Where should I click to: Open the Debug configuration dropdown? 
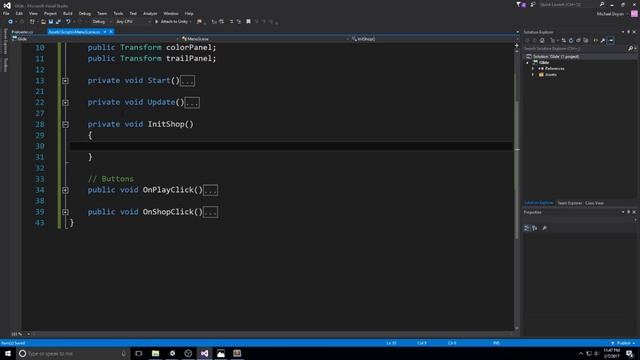pos(101,22)
